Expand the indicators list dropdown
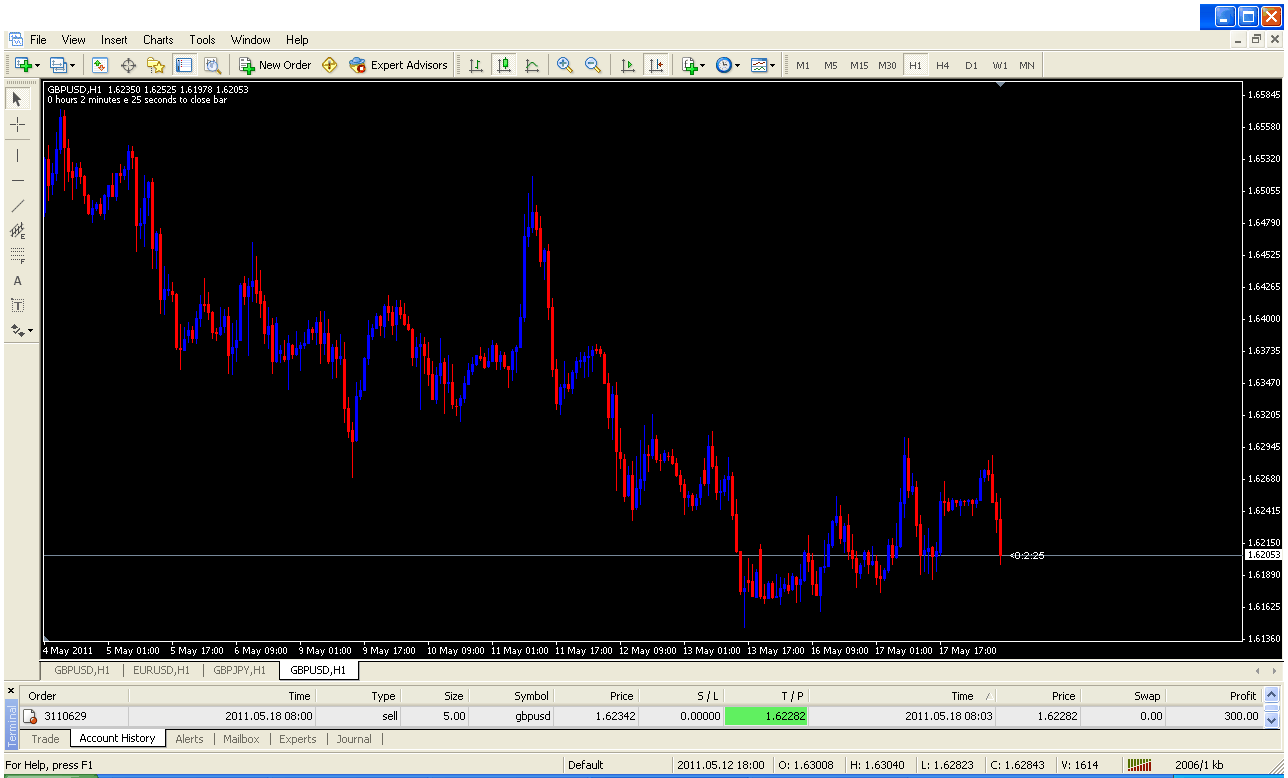1288x778 pixels. pos(703,65)
